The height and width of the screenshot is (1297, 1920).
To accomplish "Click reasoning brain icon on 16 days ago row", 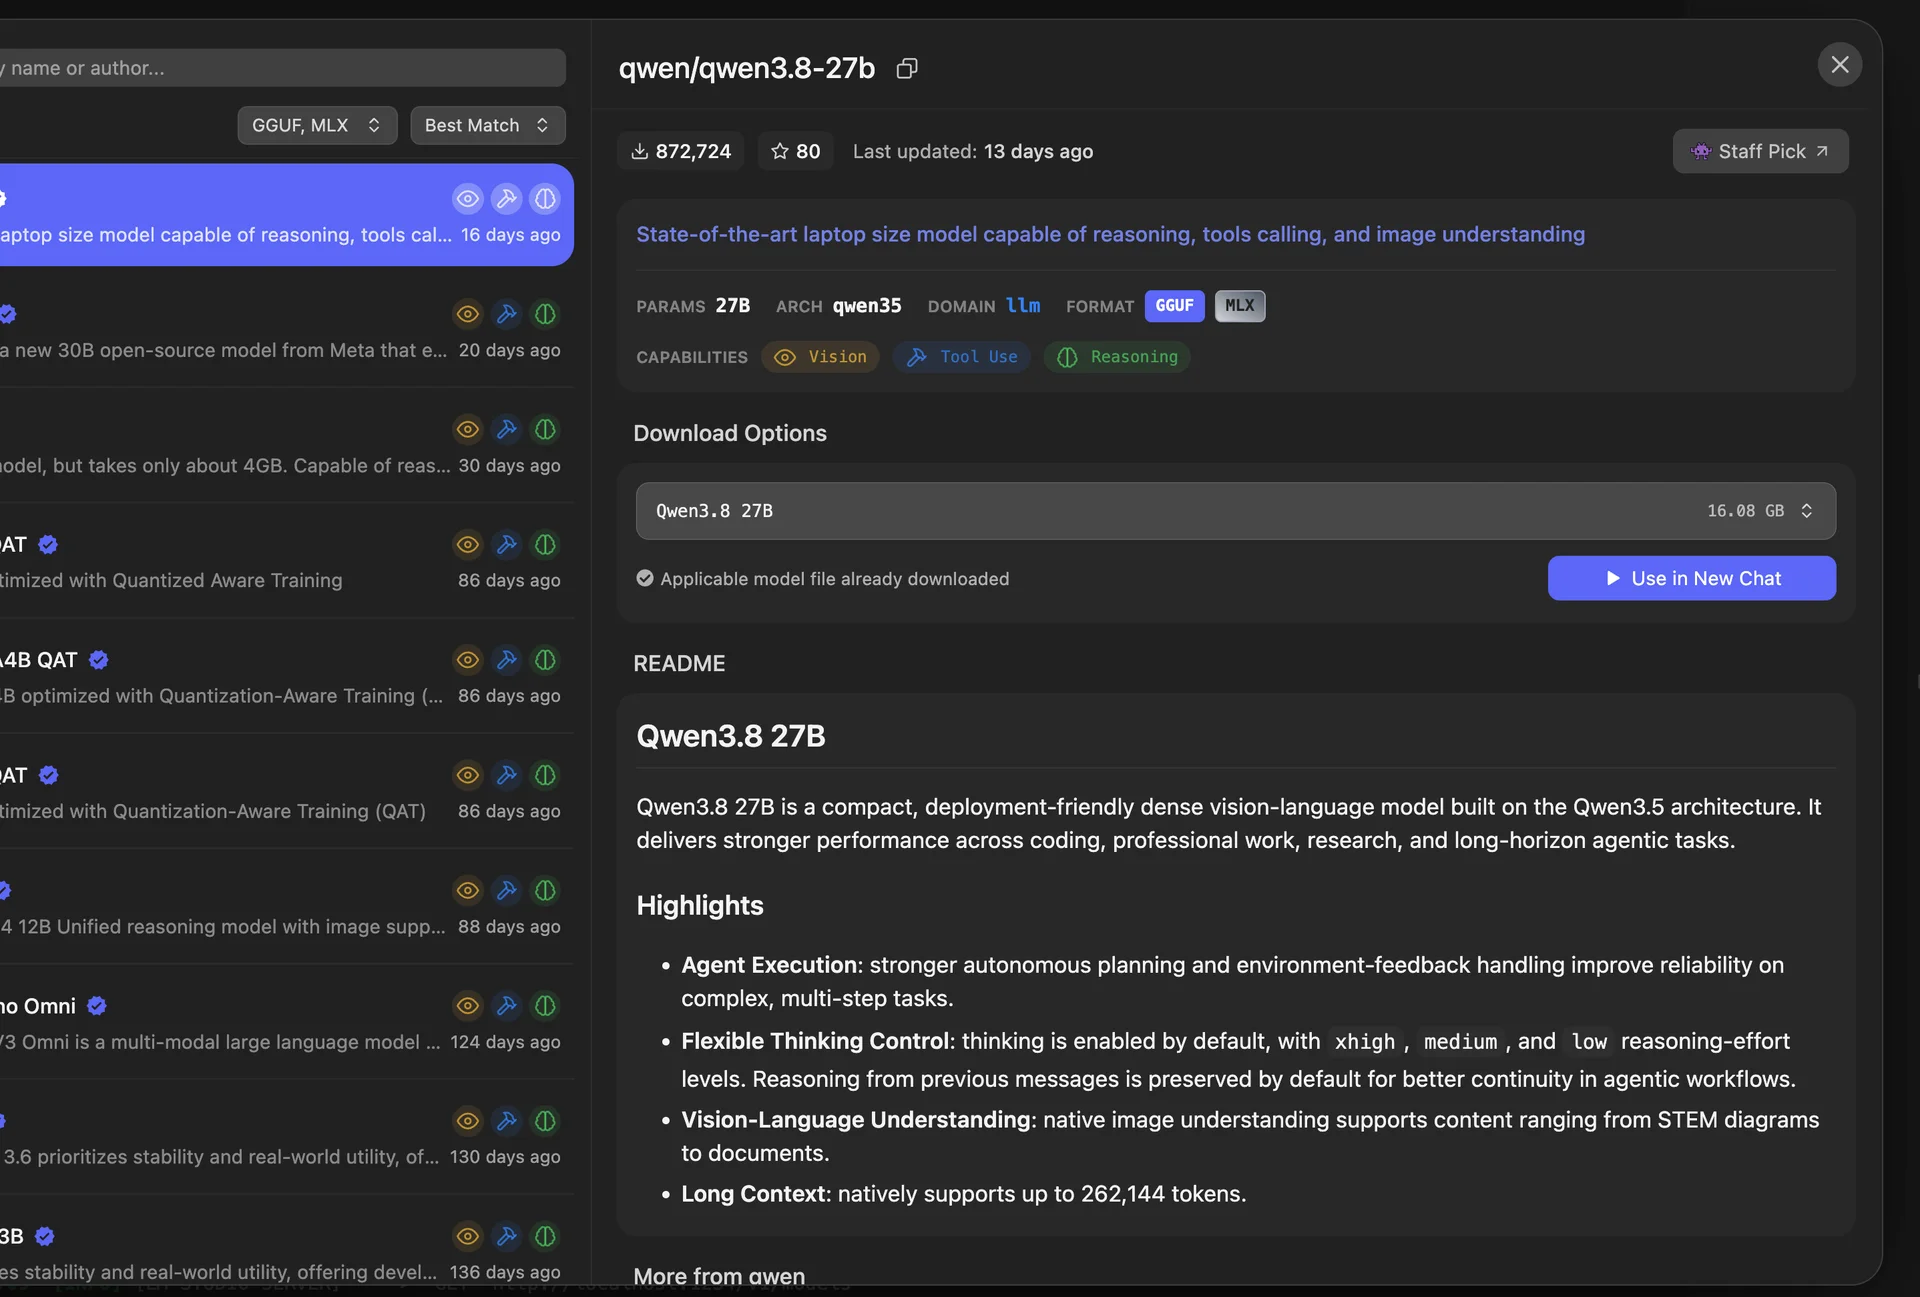I will 545,198.
